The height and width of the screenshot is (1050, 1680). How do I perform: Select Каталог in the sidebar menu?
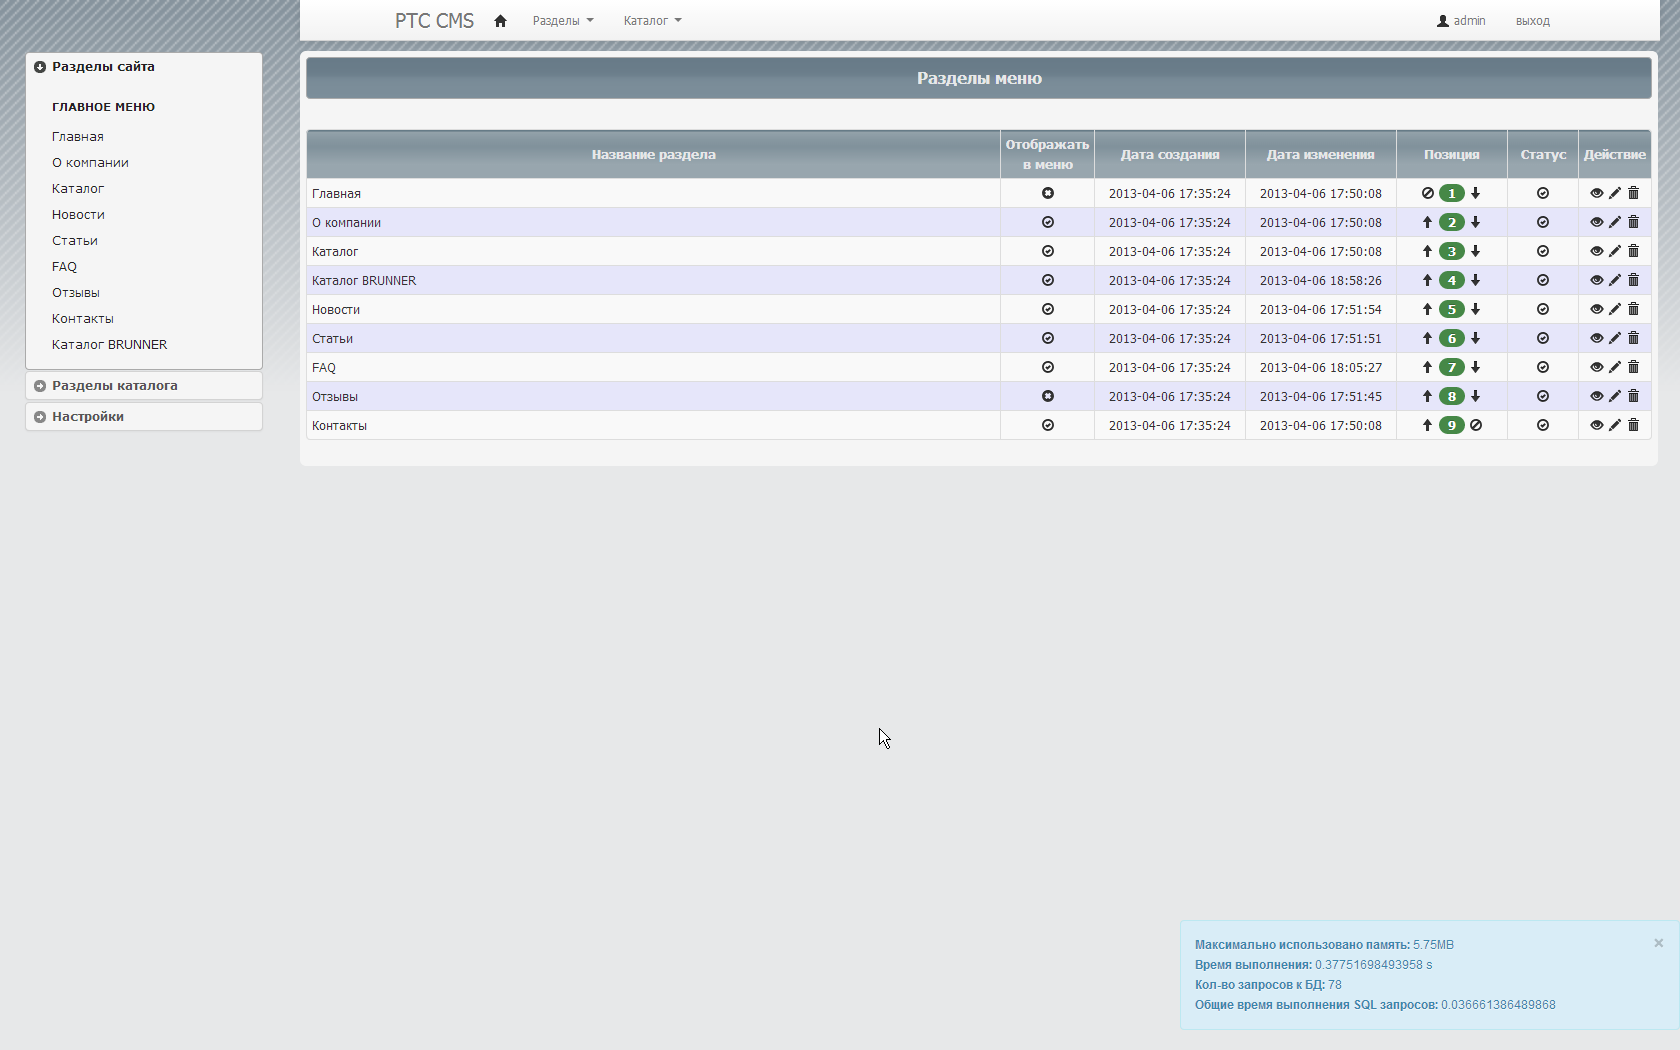78,189
